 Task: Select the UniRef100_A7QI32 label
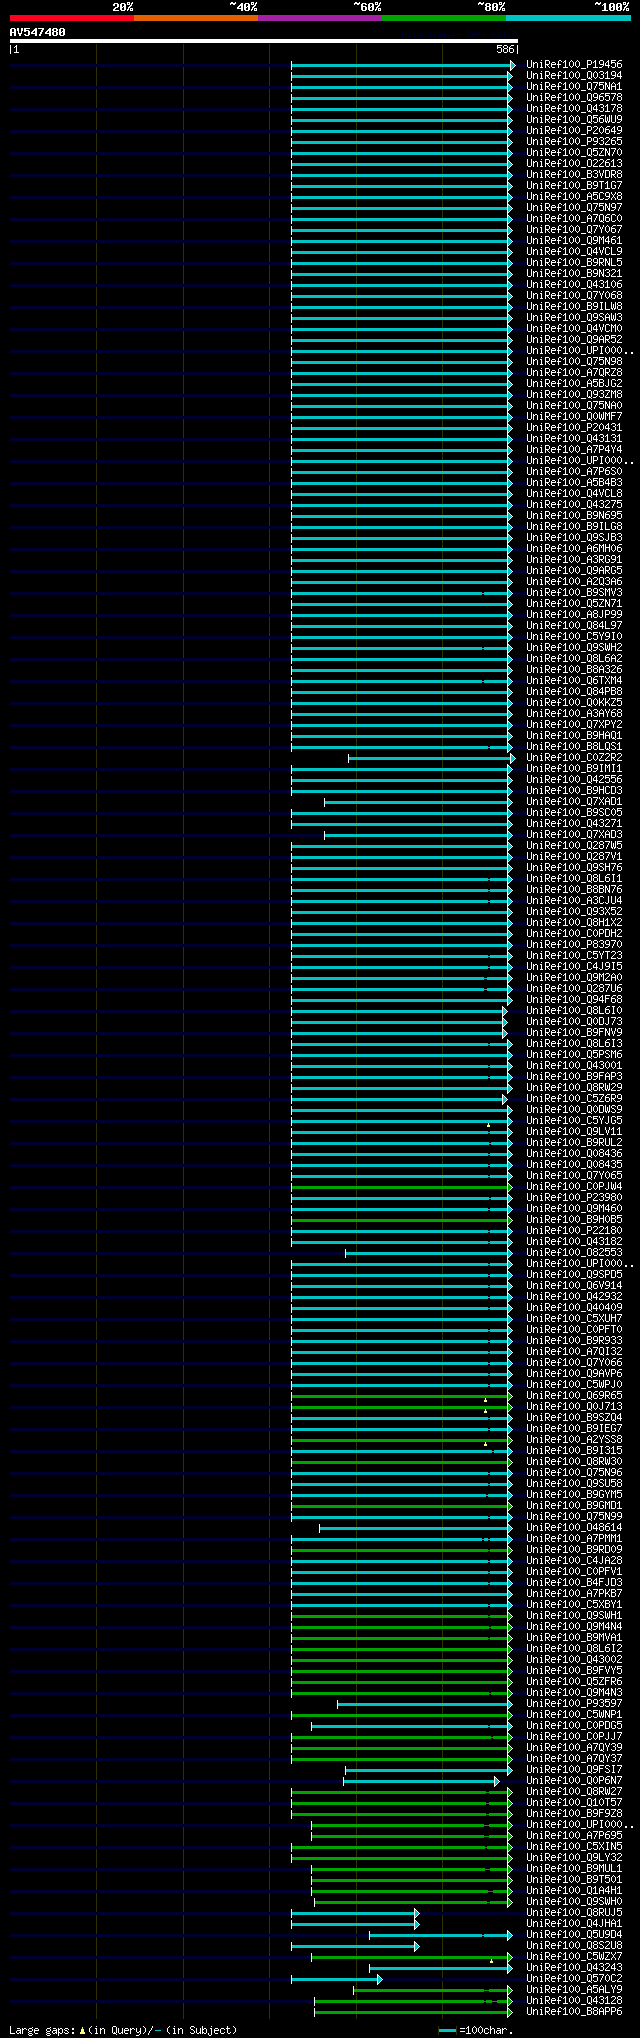tap(574, 1352)
